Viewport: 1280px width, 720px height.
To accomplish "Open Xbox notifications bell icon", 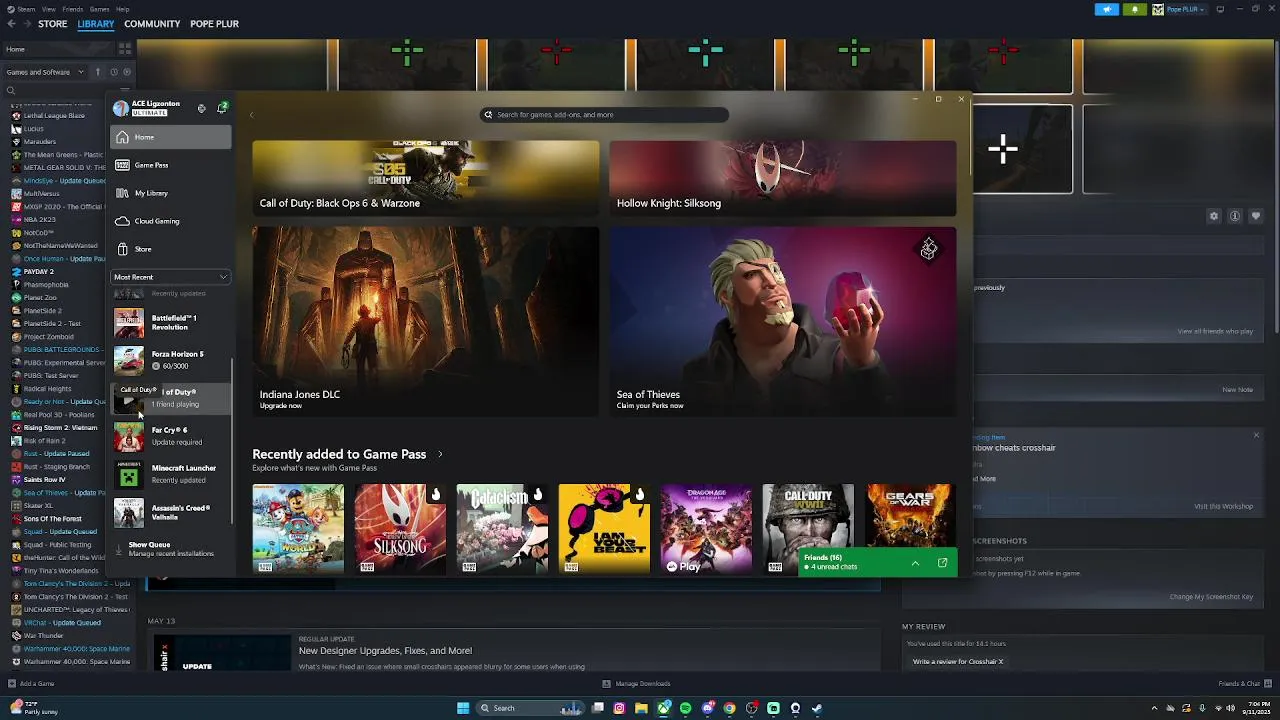I will [x=222, y=108].
